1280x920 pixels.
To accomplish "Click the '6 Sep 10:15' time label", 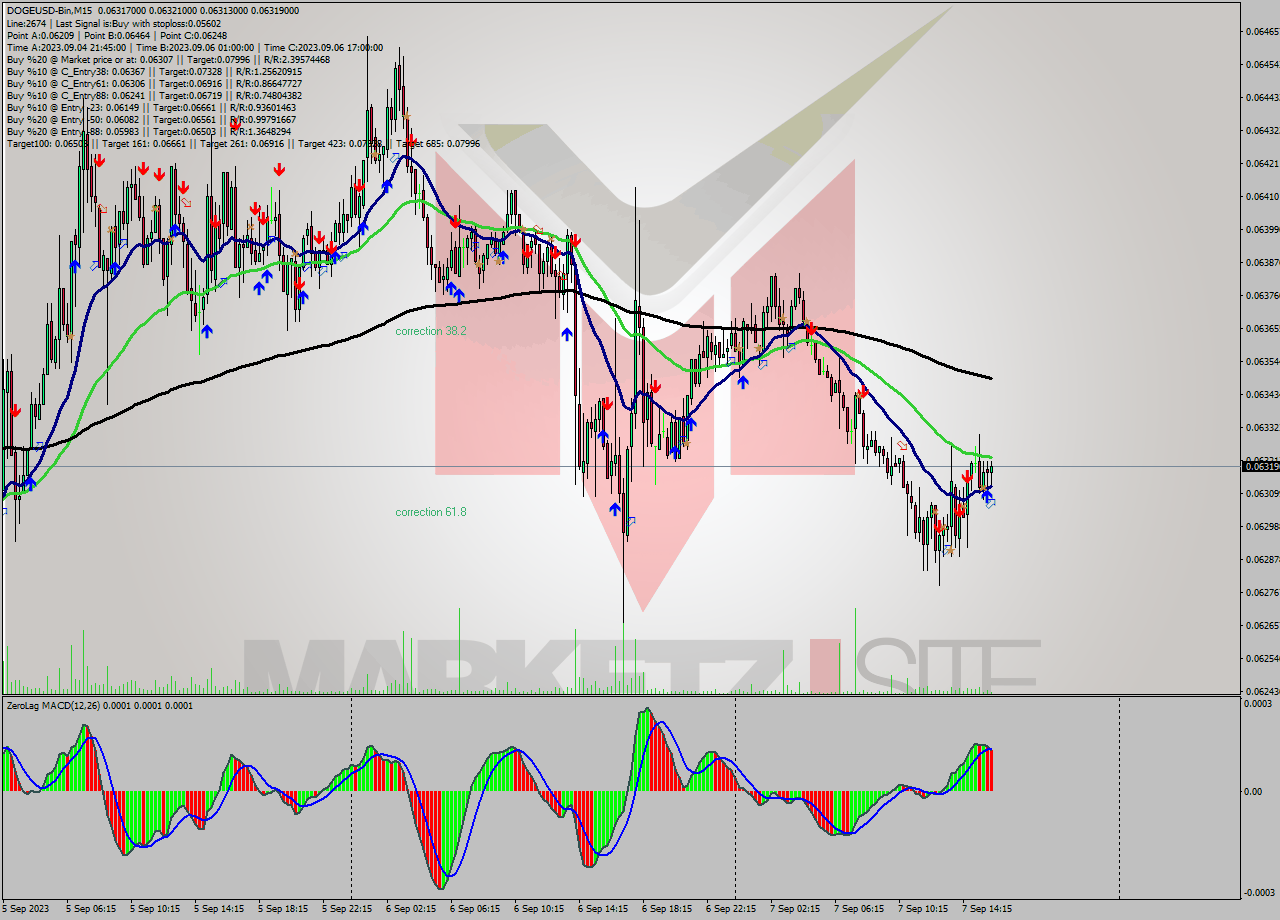I will click(539, 909).
